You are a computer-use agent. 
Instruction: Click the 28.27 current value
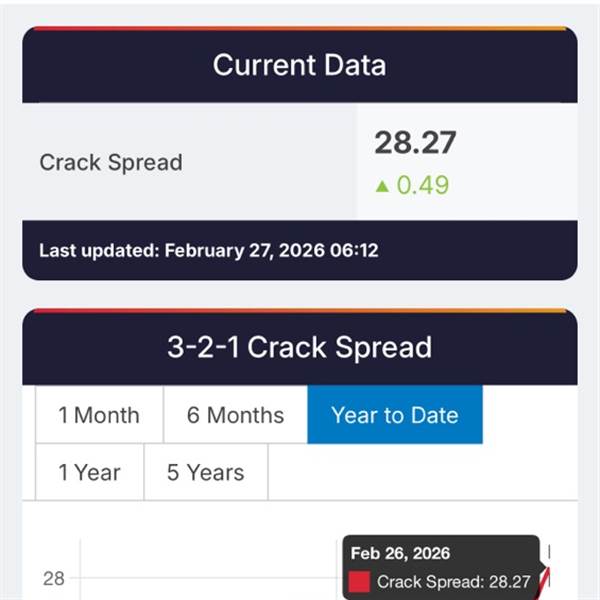[415, 143]
